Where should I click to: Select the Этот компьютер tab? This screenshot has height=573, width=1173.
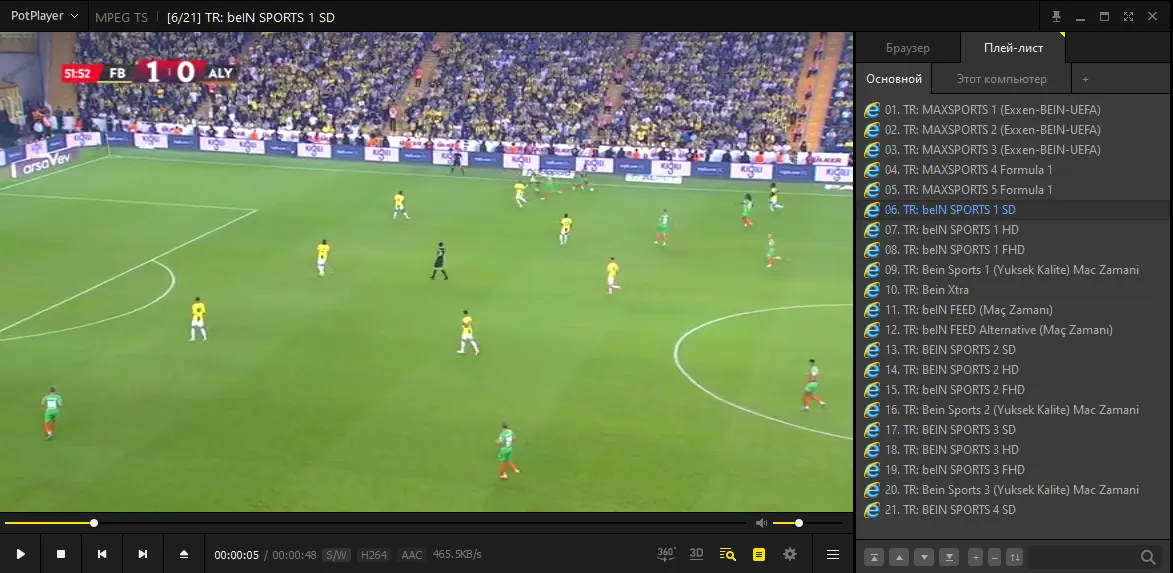coord(1002,79)
